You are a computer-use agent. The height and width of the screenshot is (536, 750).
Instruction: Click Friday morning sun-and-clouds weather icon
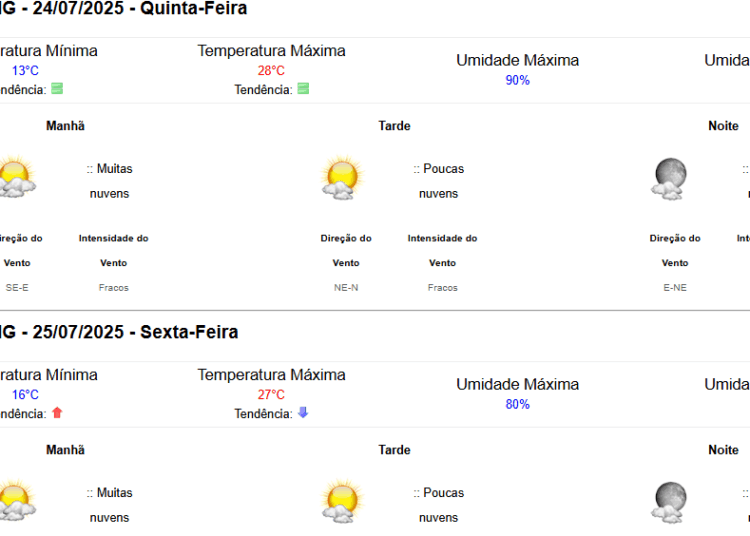pyautogui.click(x=16, y=500)
